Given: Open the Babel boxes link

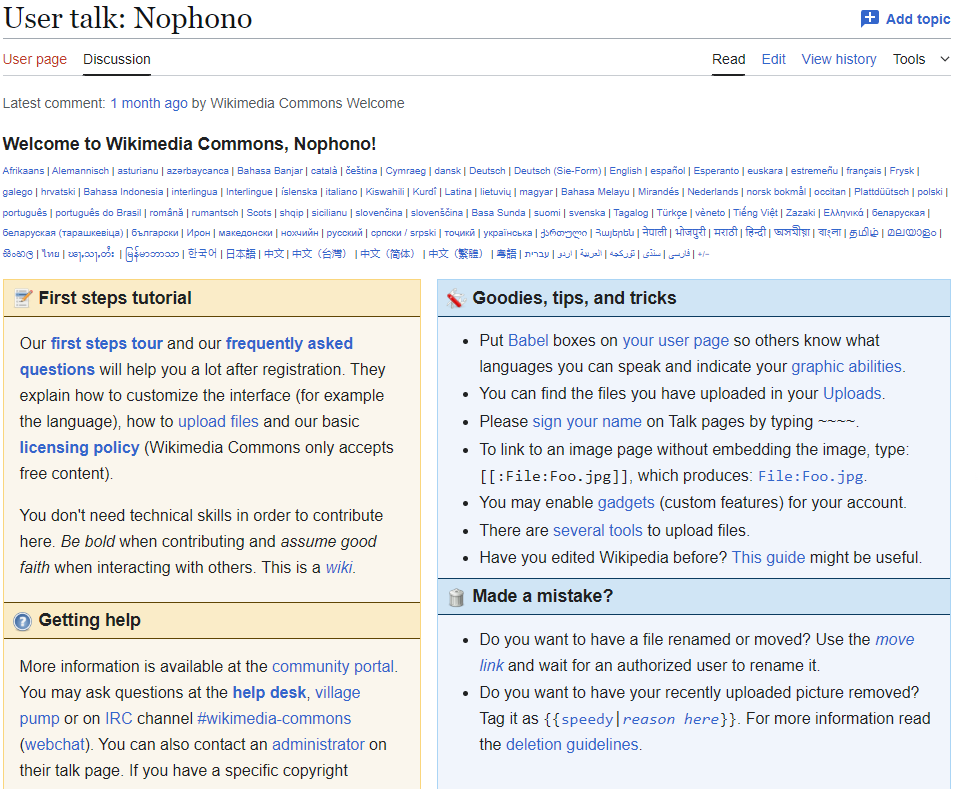Looking at the screenshot, I should point(528,340).
